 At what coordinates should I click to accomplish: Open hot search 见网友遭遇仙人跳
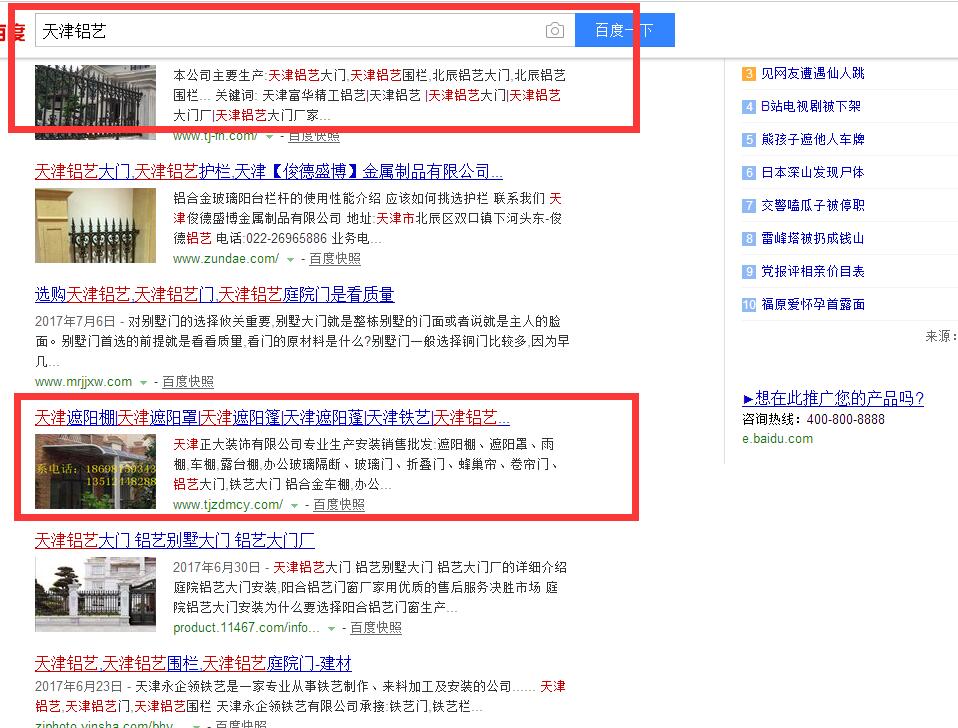click(x=813, y=73)
